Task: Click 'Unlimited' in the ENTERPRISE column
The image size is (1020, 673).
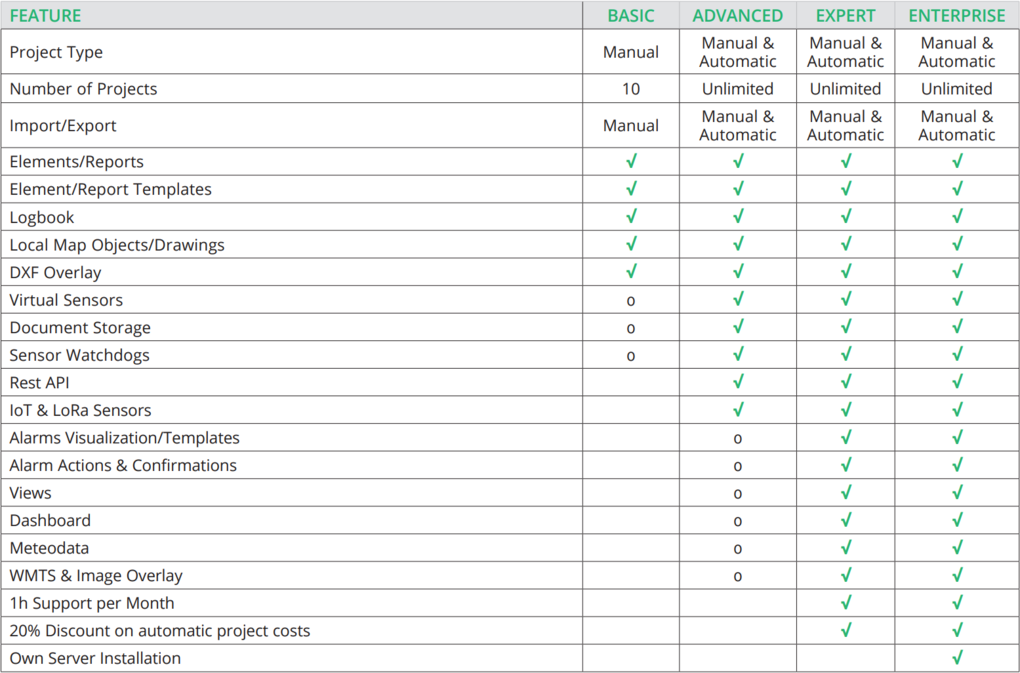Action: [x=957, y=89]
